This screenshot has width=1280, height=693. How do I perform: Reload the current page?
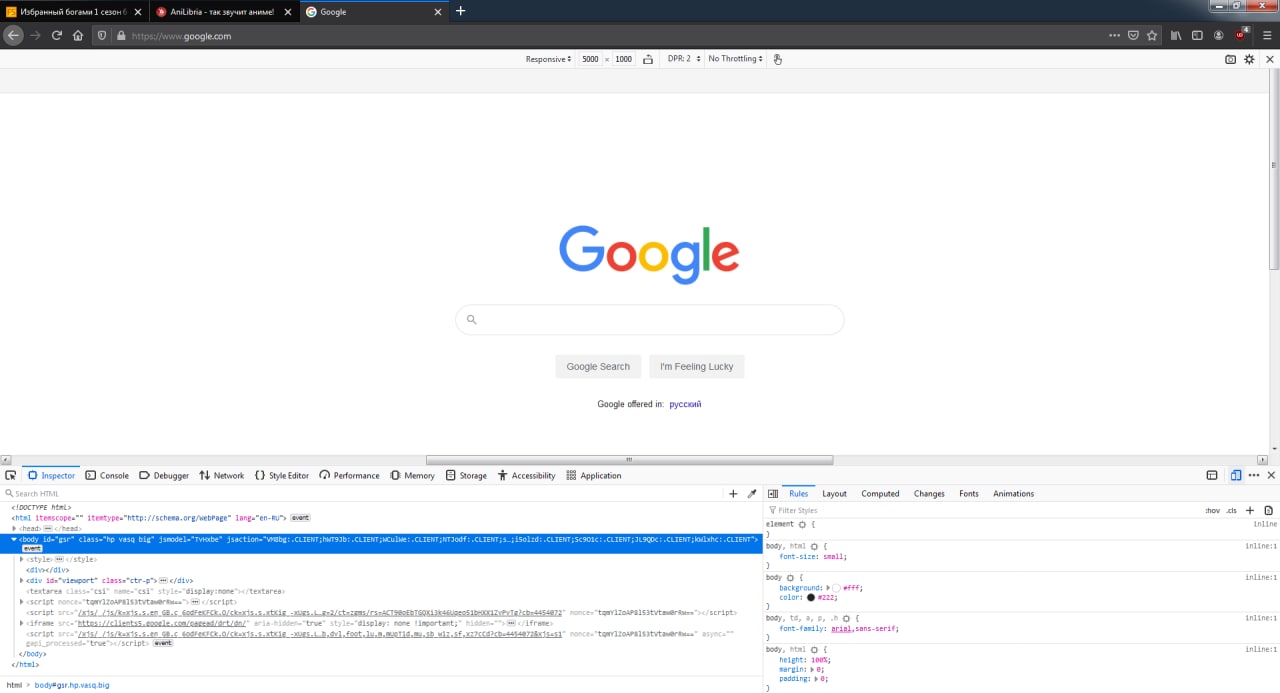click(56, 35)
